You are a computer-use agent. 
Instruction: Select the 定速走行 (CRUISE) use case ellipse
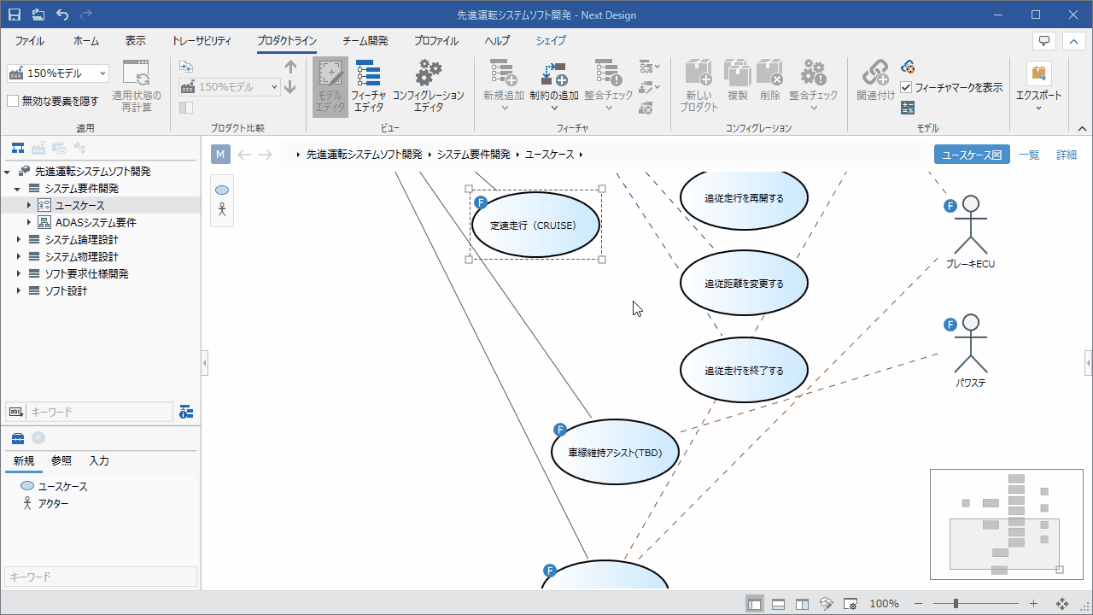point(535,225)
